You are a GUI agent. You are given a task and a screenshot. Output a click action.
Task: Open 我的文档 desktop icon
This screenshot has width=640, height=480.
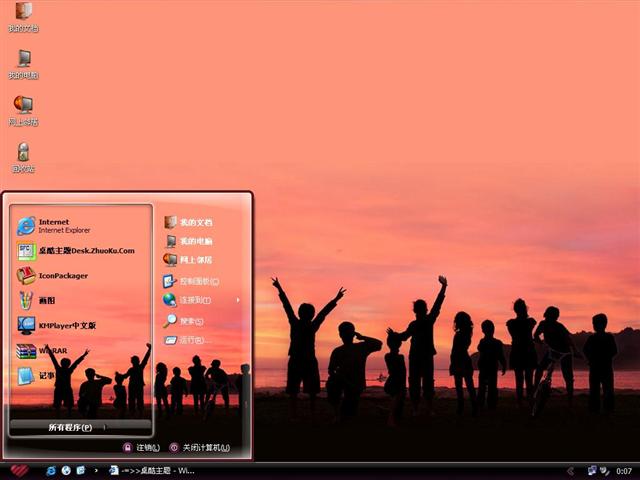click(24, 16)
